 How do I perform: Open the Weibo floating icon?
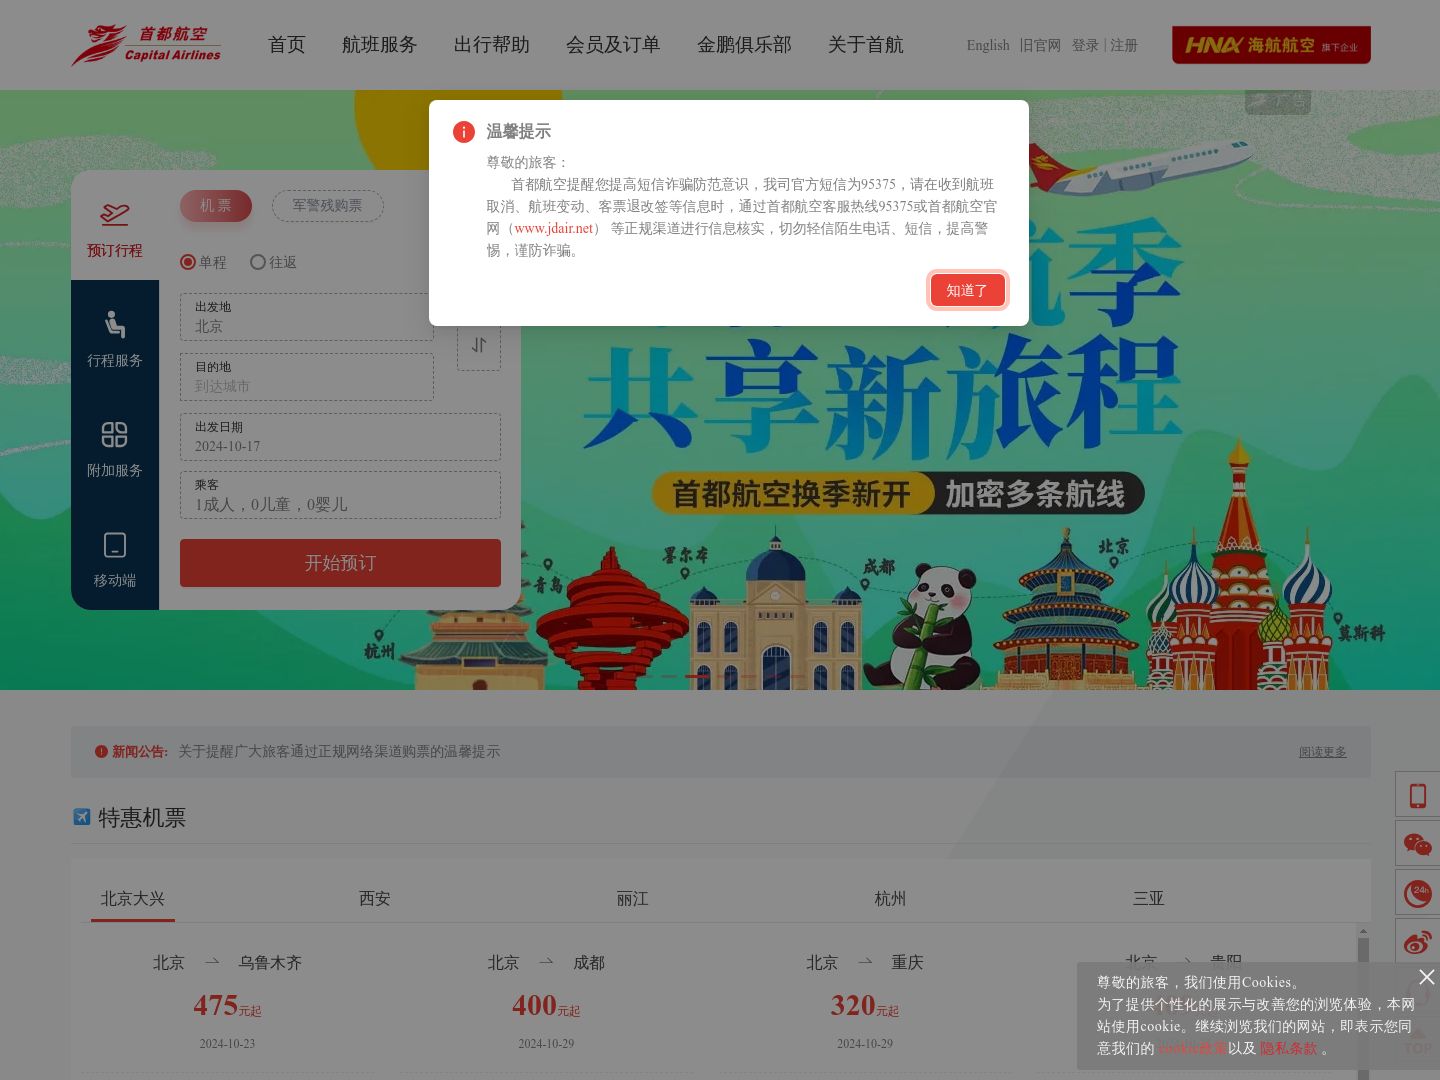[1418, 942]
